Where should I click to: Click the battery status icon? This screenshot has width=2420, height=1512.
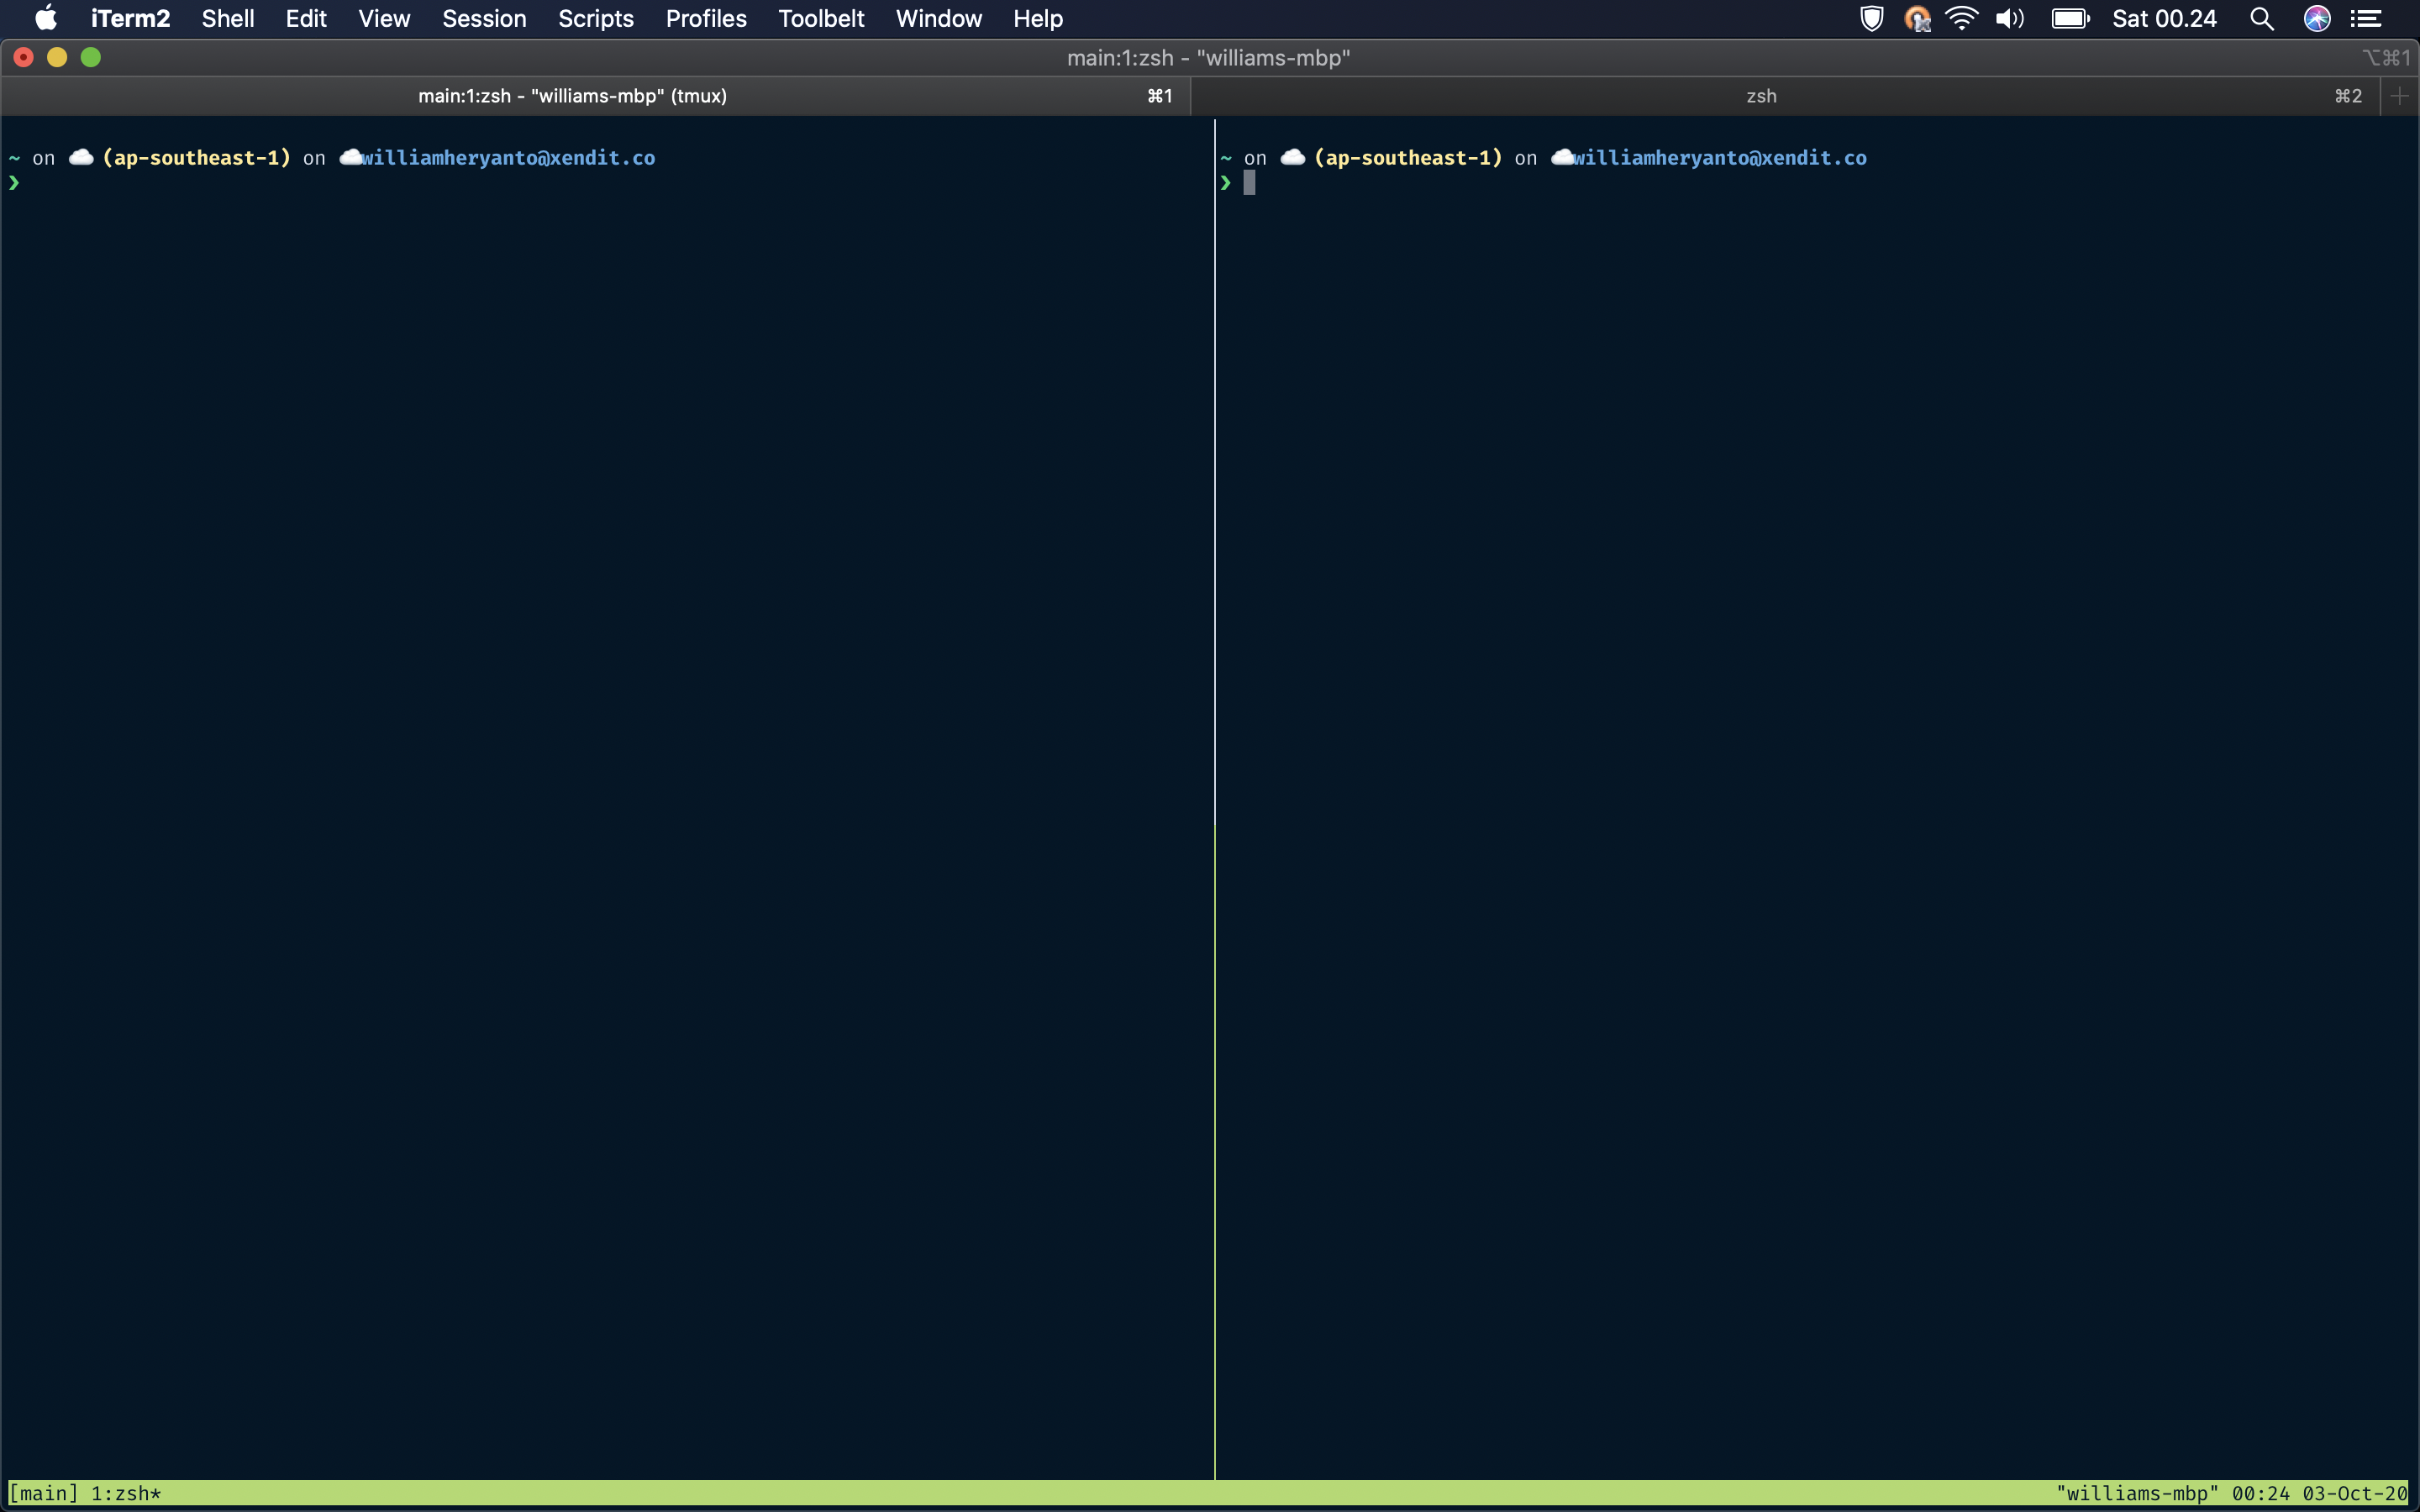(2070, 18)
